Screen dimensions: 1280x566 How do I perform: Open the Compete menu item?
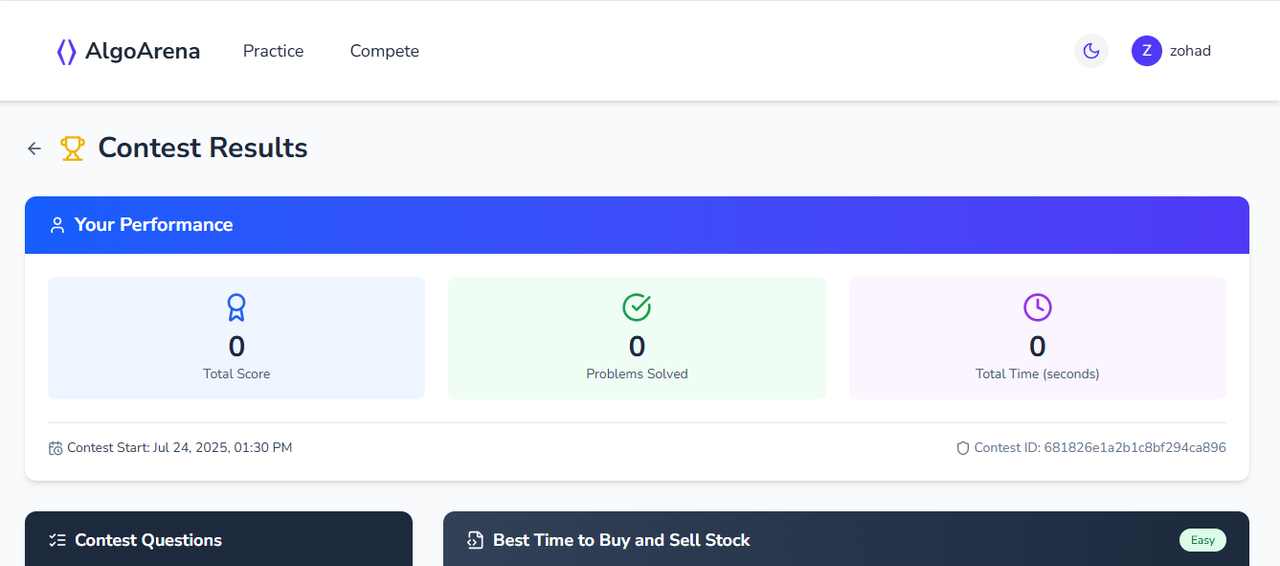pos(384,51)
